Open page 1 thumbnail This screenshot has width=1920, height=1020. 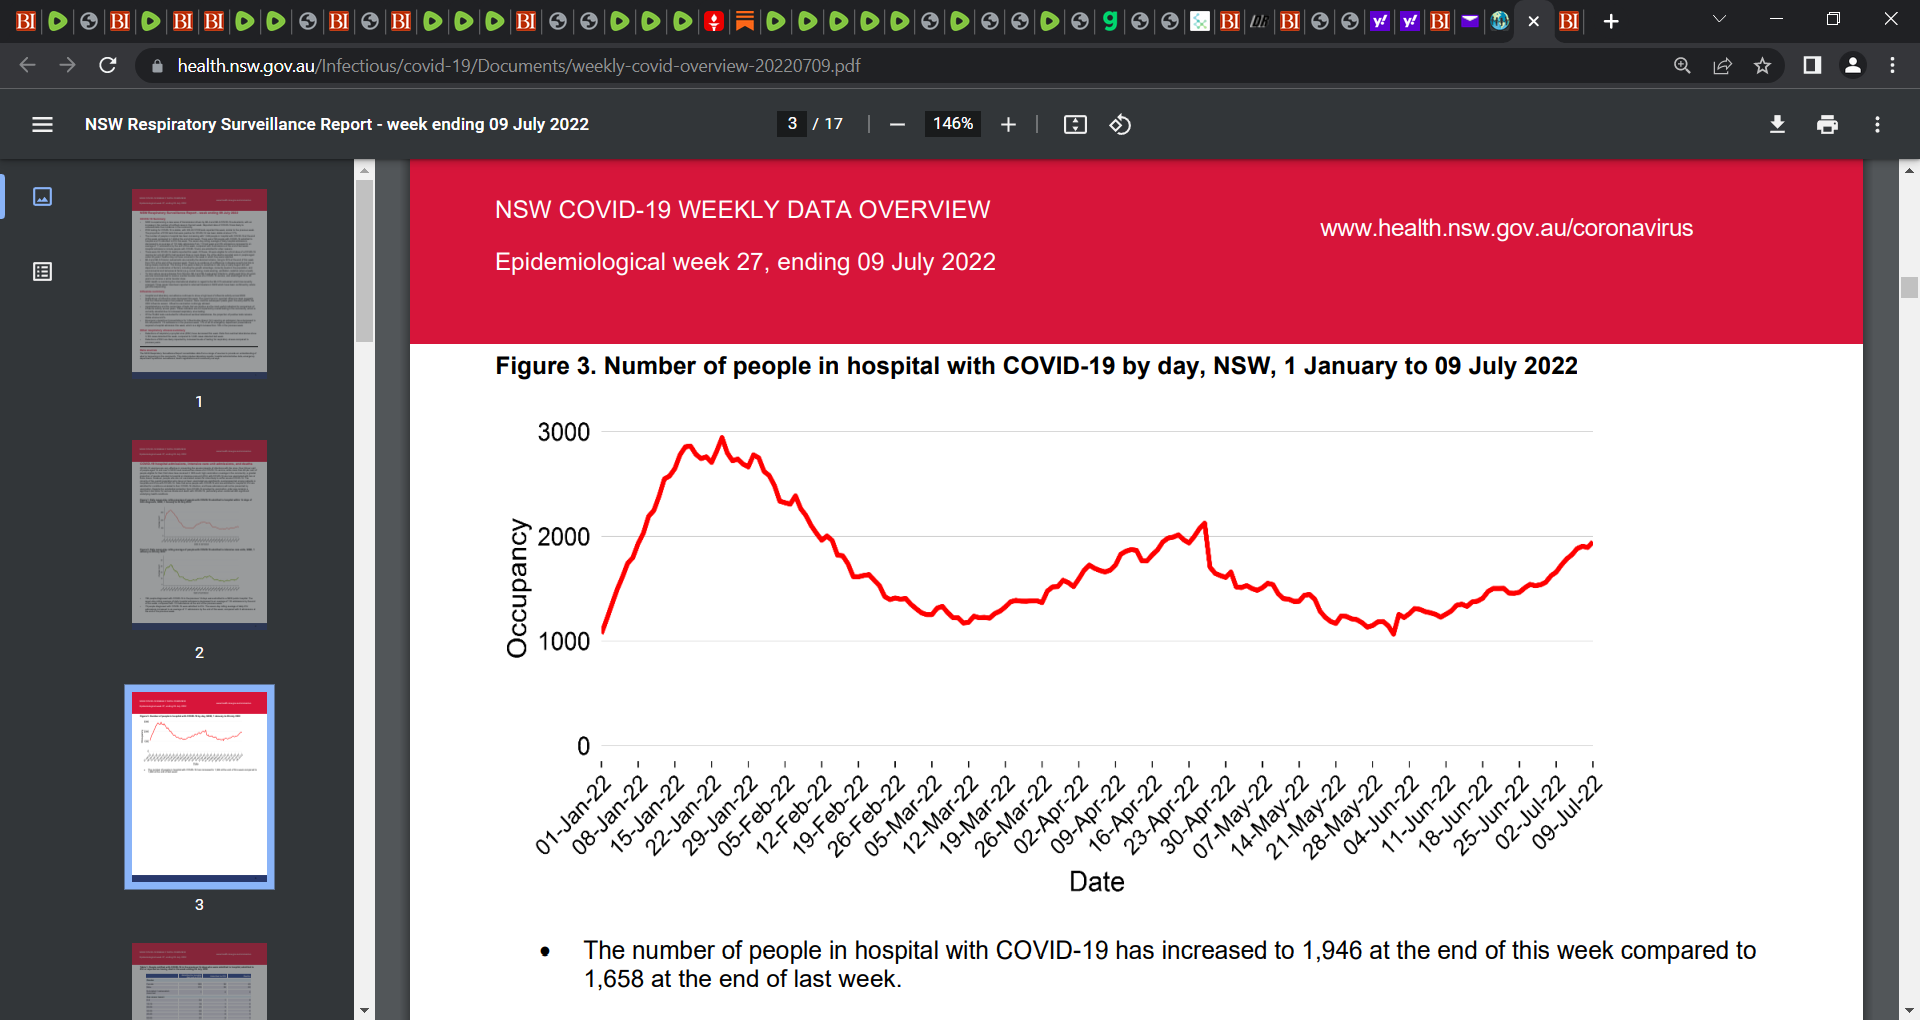coord(199,281)
